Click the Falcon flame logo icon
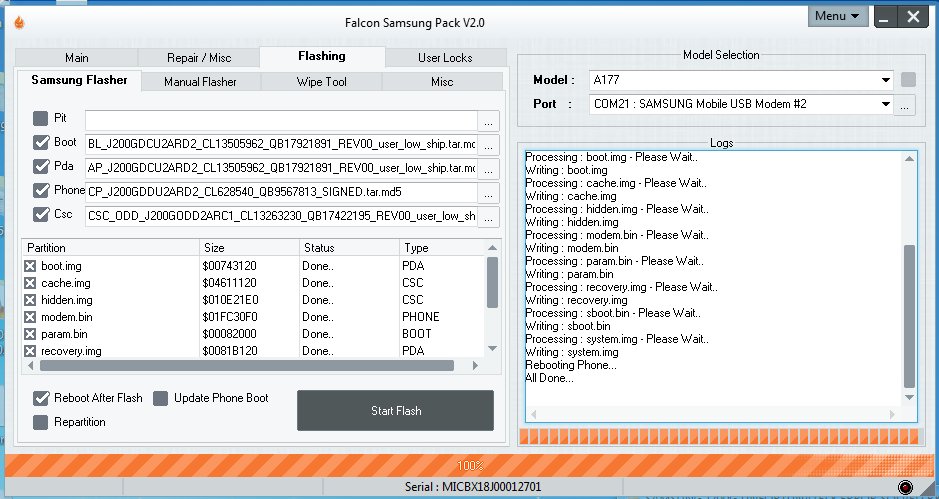 click(19, 23)
